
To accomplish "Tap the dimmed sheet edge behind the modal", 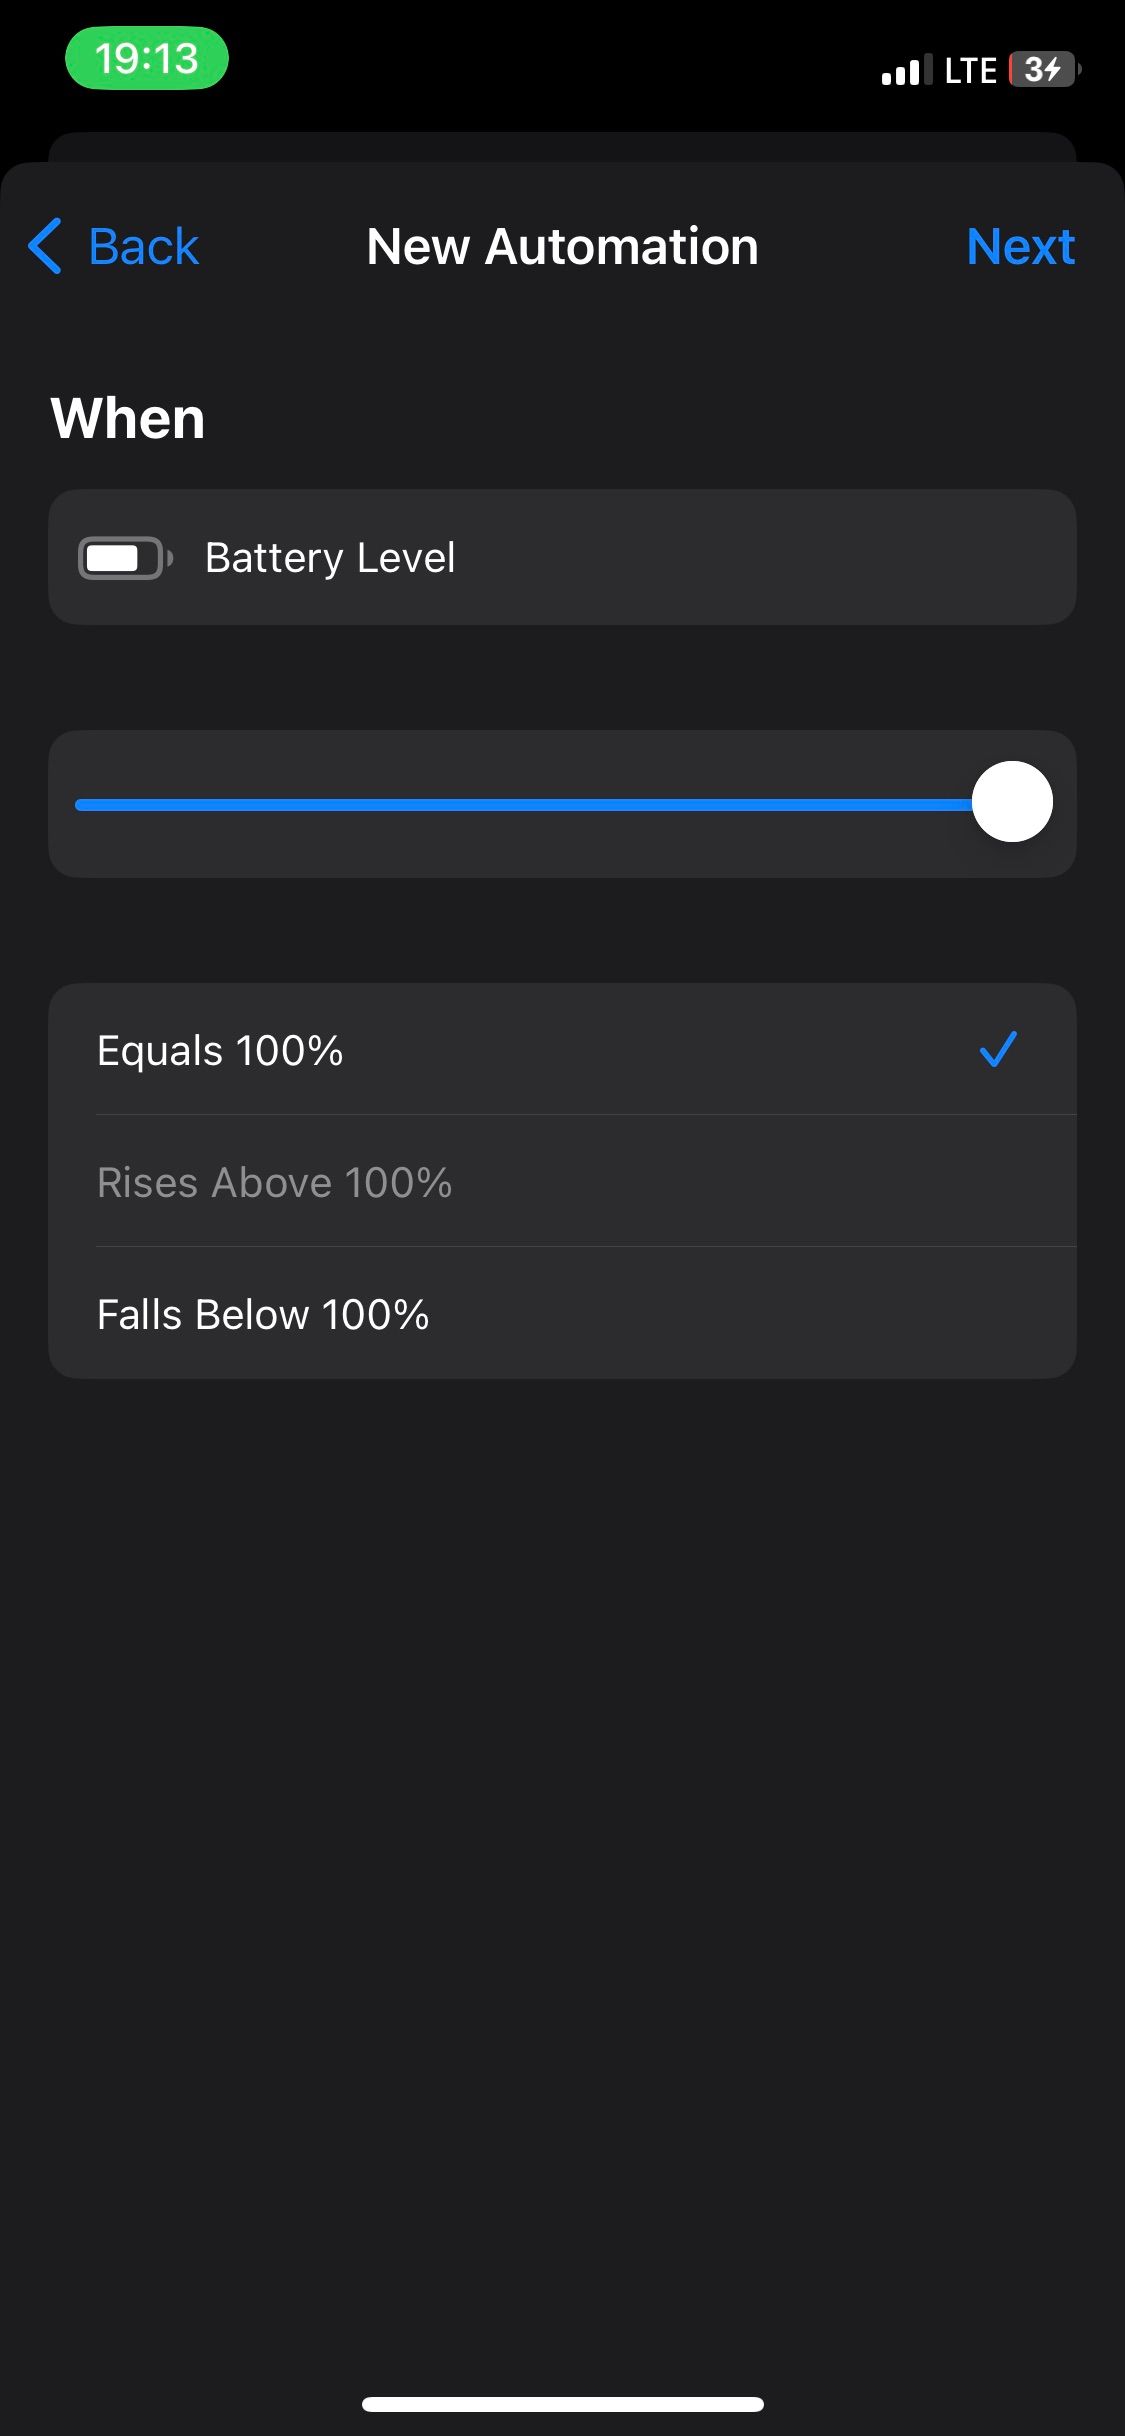I will [562, 146].
